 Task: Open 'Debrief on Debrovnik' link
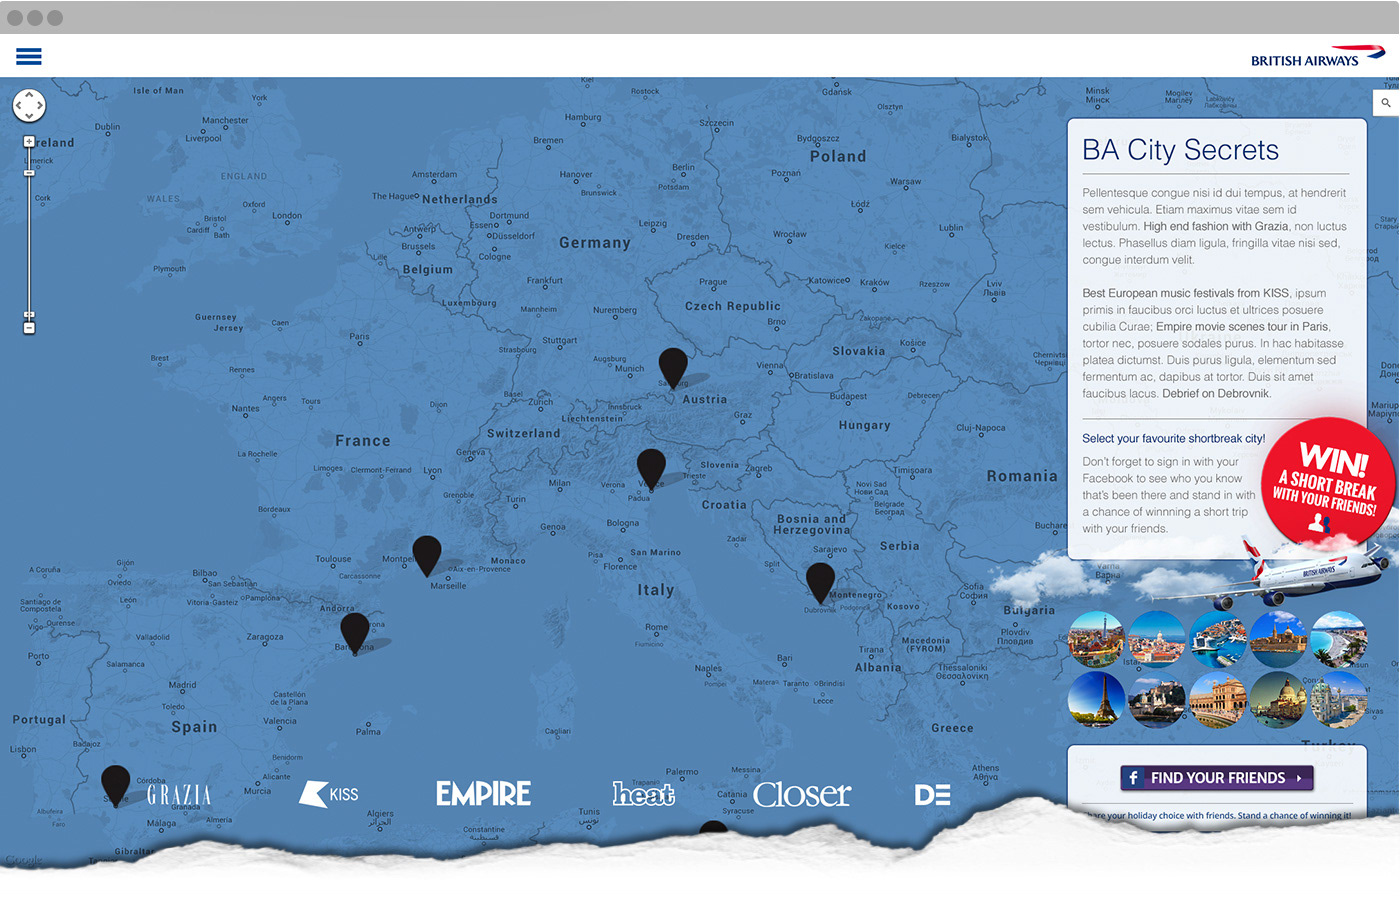pyautogui.click(x=1216, y=393)
